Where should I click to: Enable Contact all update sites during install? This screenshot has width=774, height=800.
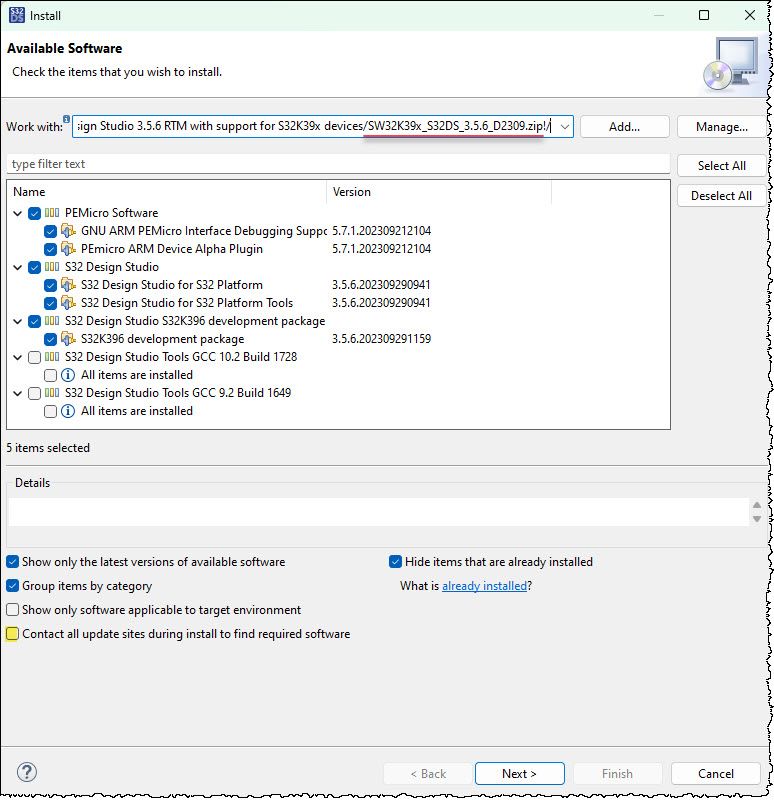[12, 634]
